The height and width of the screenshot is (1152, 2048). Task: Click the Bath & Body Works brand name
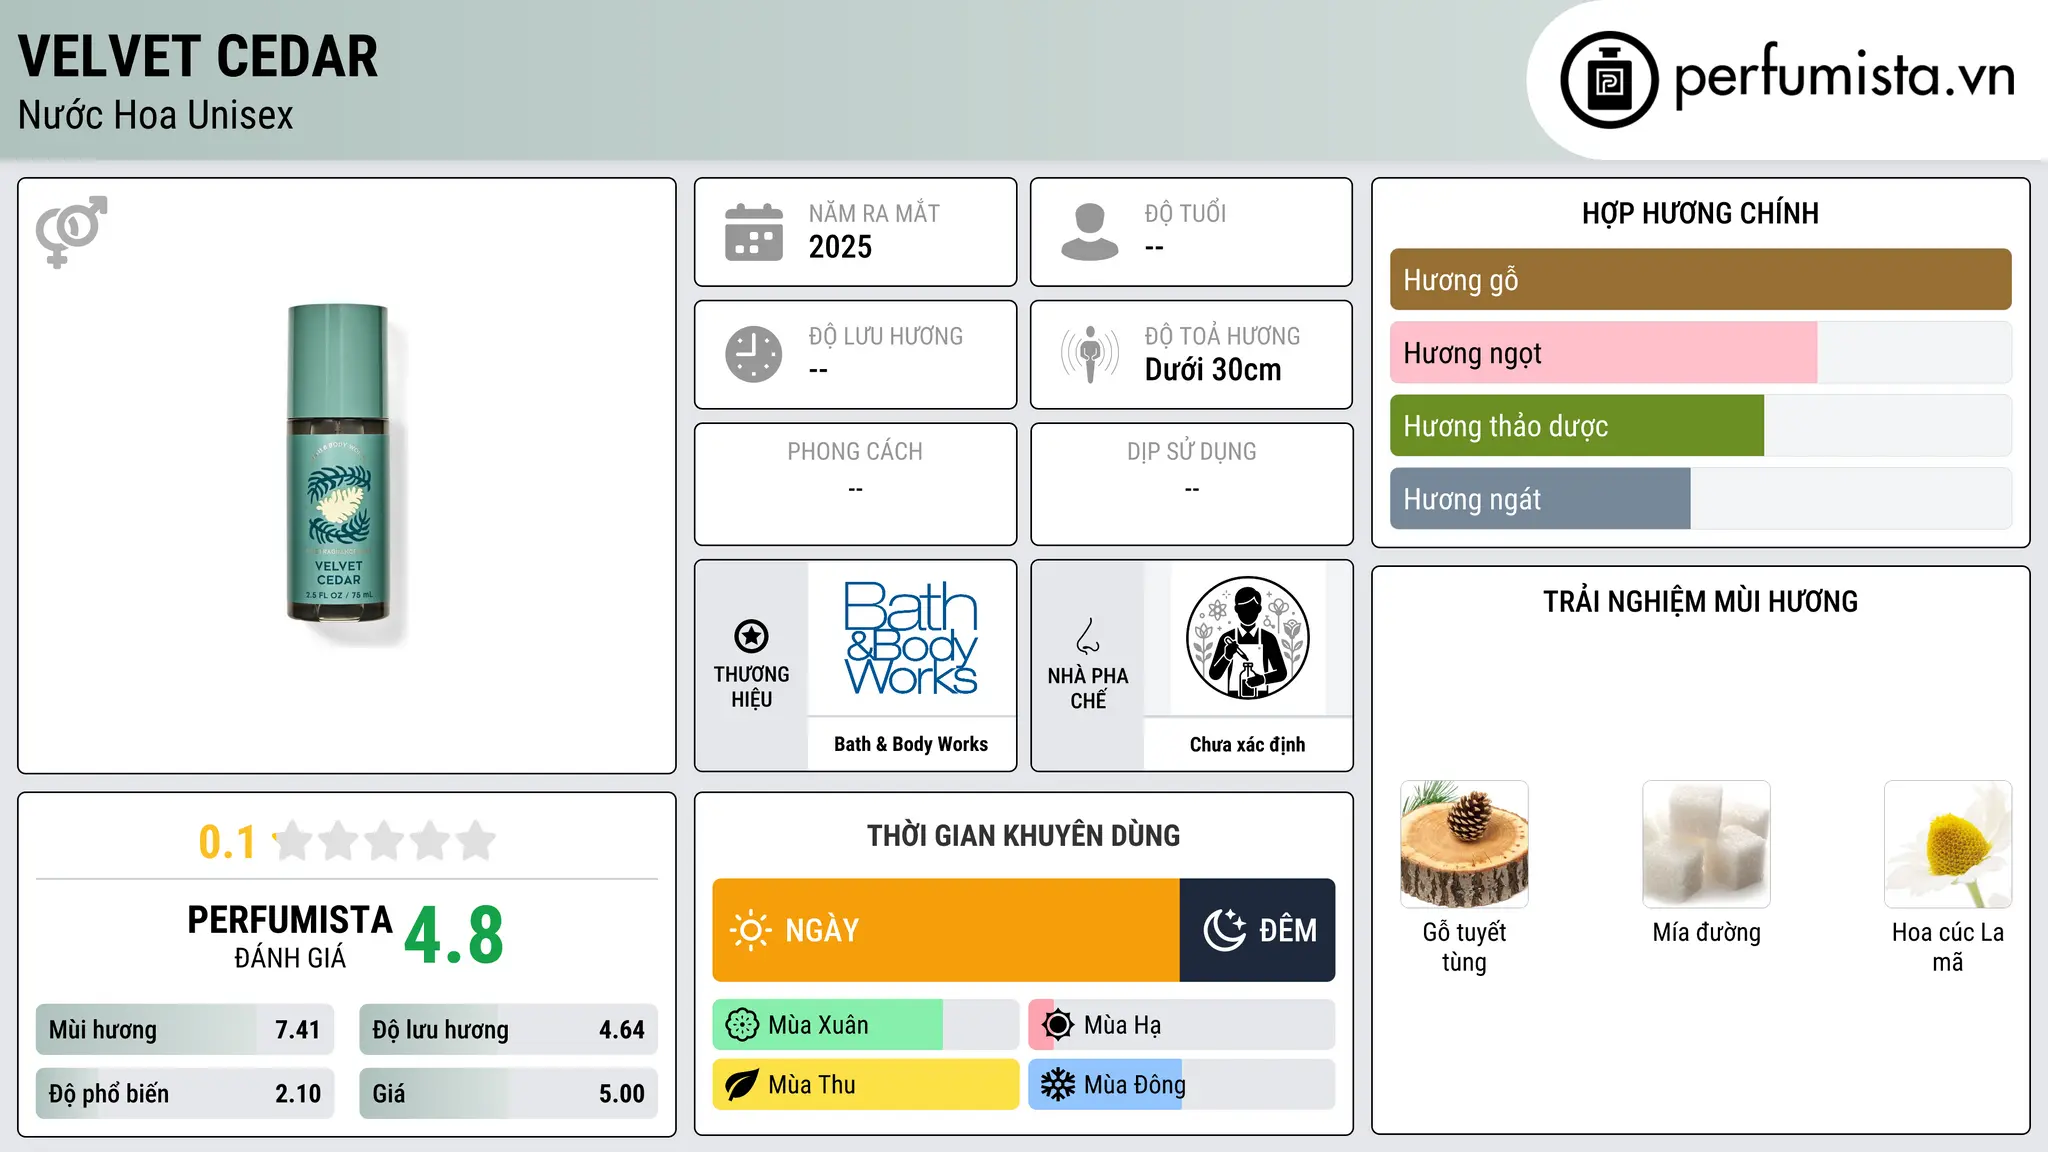point(911,744)
